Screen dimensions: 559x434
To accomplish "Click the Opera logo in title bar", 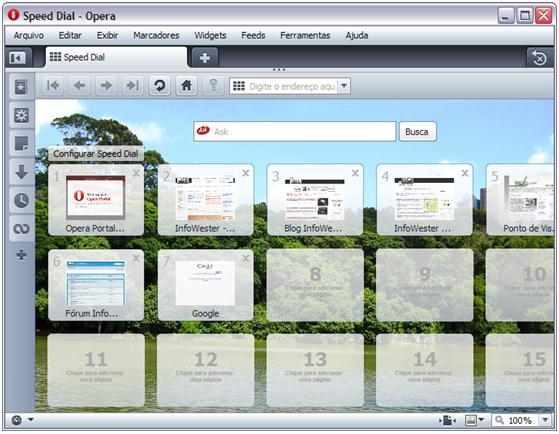I will pos(13,15).
